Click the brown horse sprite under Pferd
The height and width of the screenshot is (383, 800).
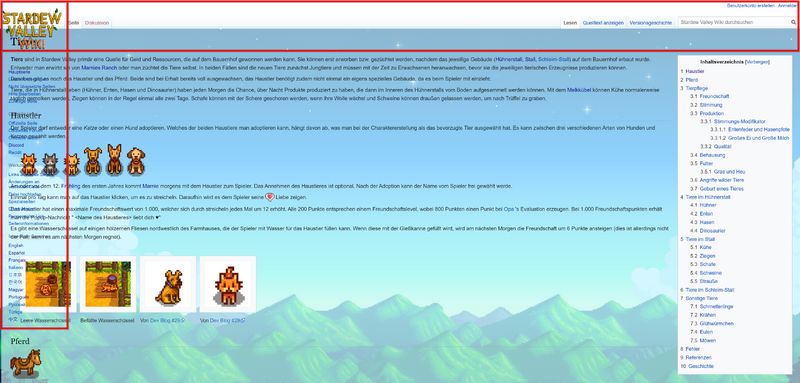point(26,363)
